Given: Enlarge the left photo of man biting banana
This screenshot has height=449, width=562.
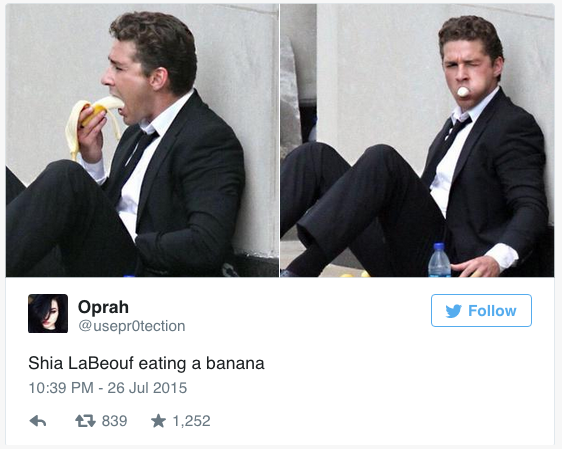Looking at the screenshot, I should 142,140.
